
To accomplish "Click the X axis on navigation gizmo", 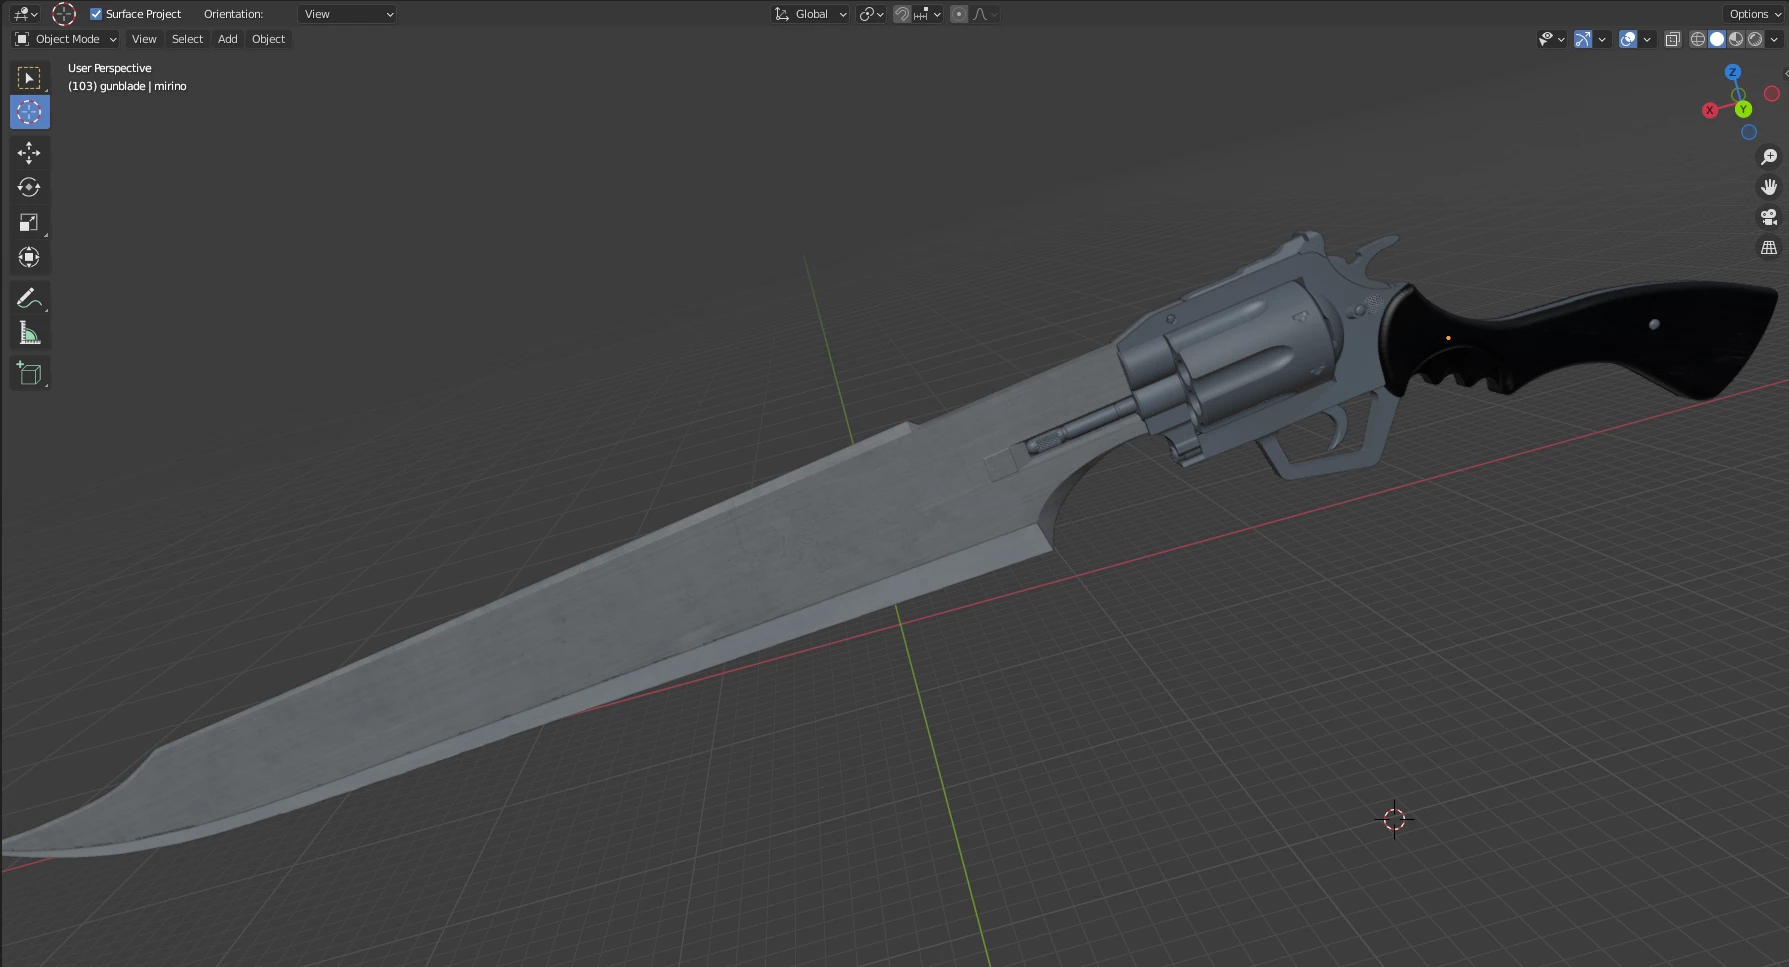I will pos(1710,110).
